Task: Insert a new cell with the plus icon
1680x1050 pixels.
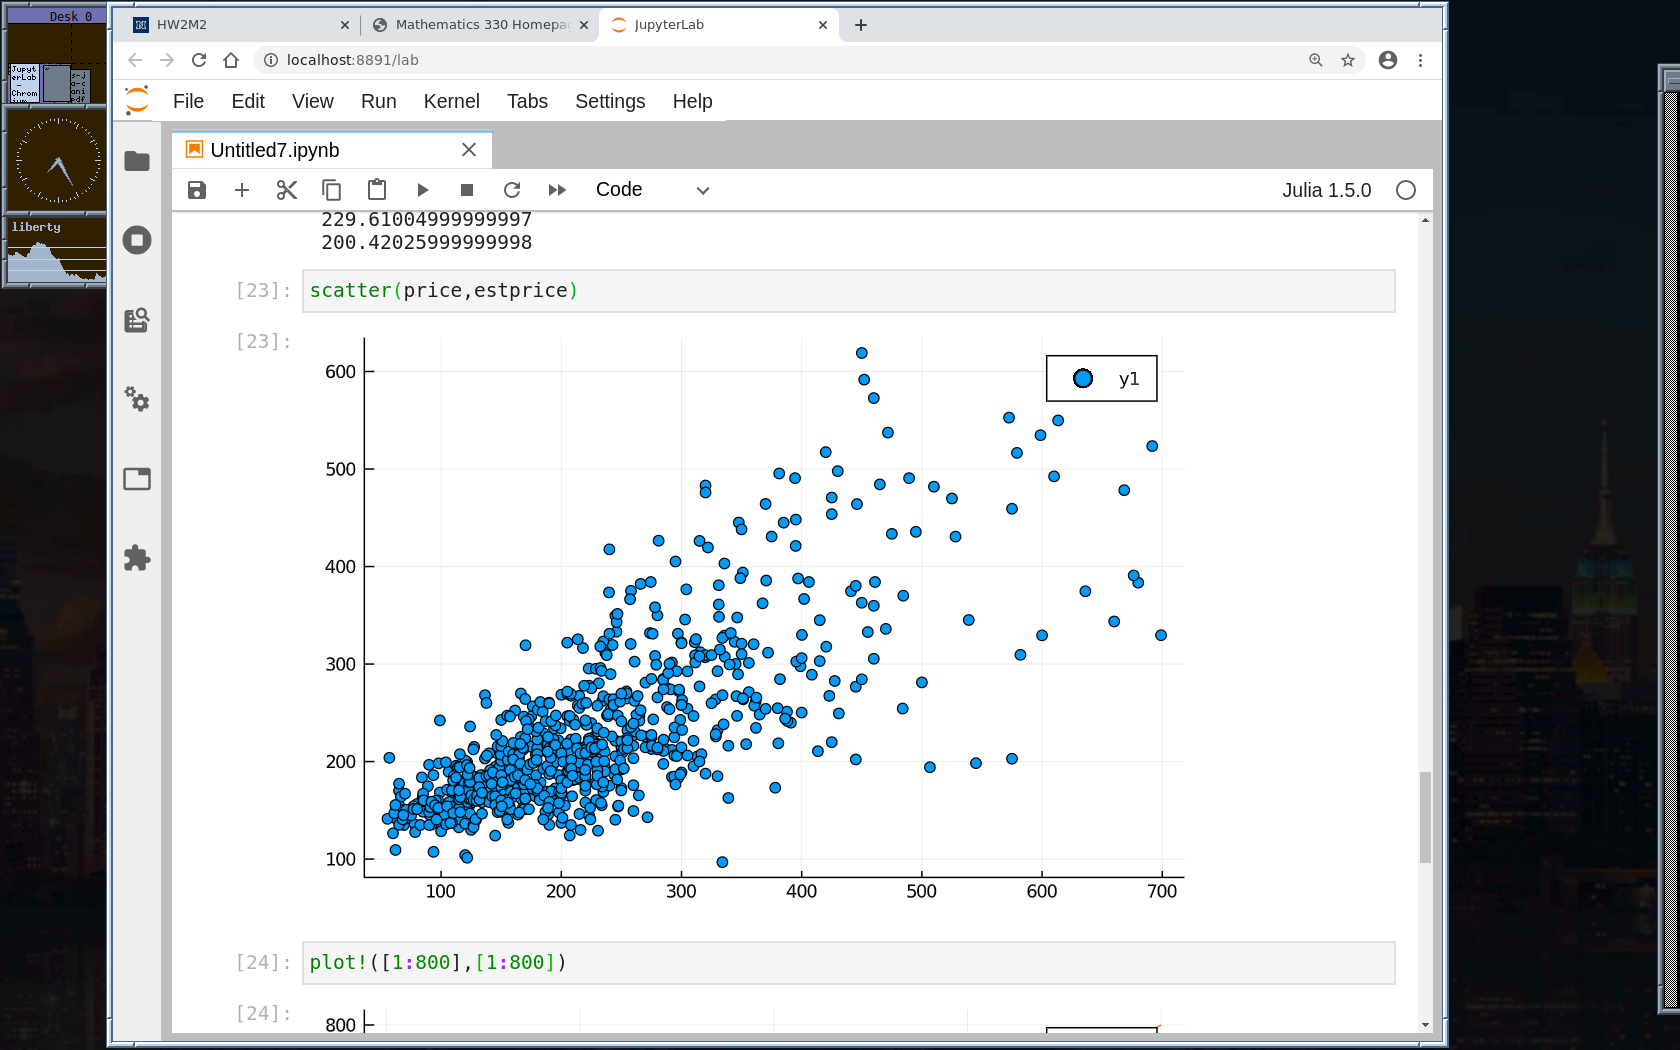Action: pos(242,190)
